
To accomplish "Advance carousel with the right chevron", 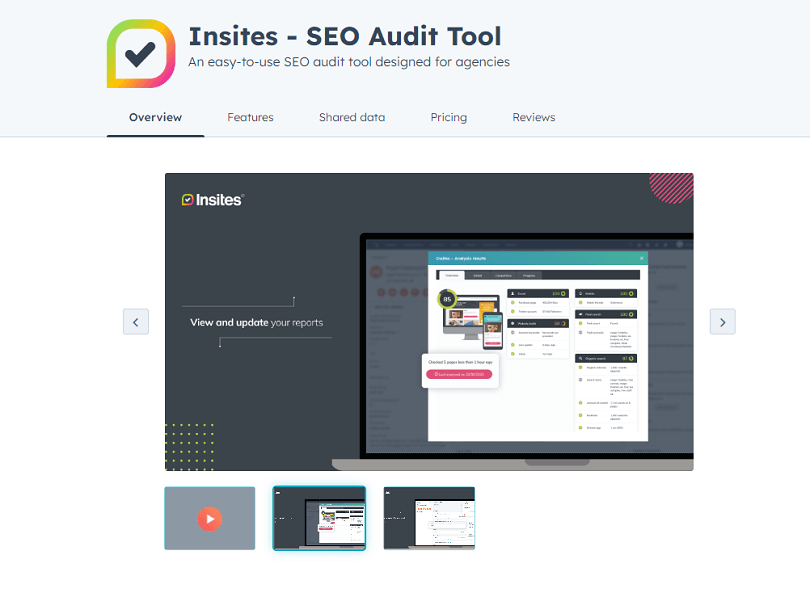I will tap(723, 322).
